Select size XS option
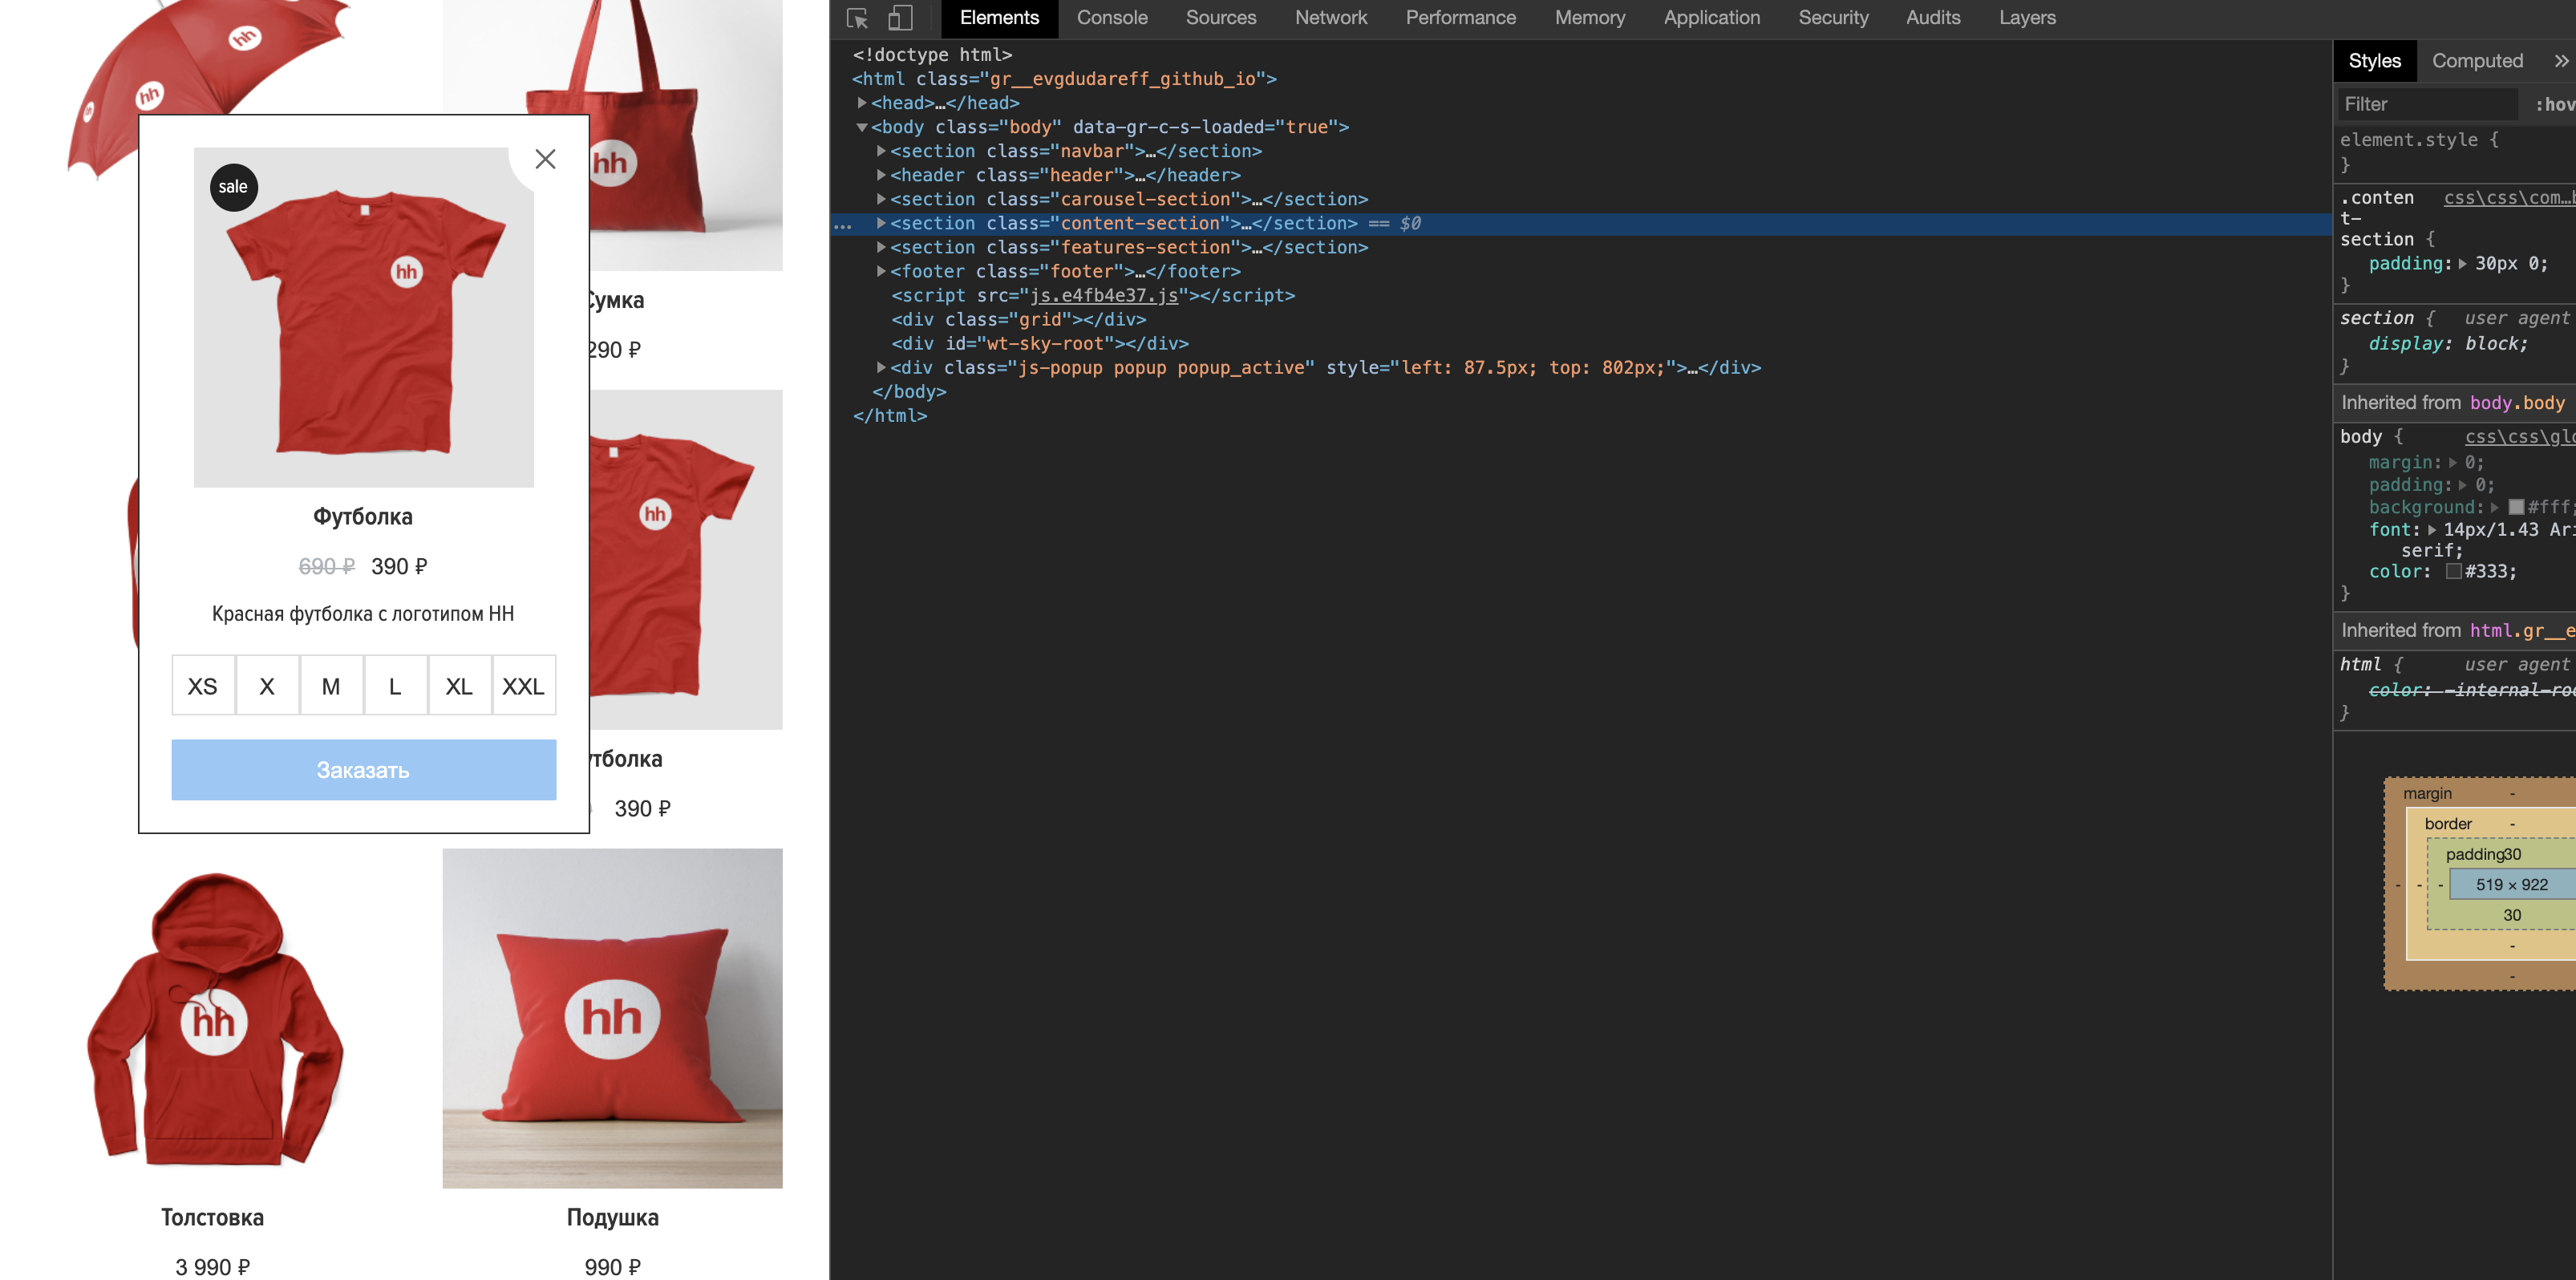The image size is (2576, 1280). tap(203, 686)
